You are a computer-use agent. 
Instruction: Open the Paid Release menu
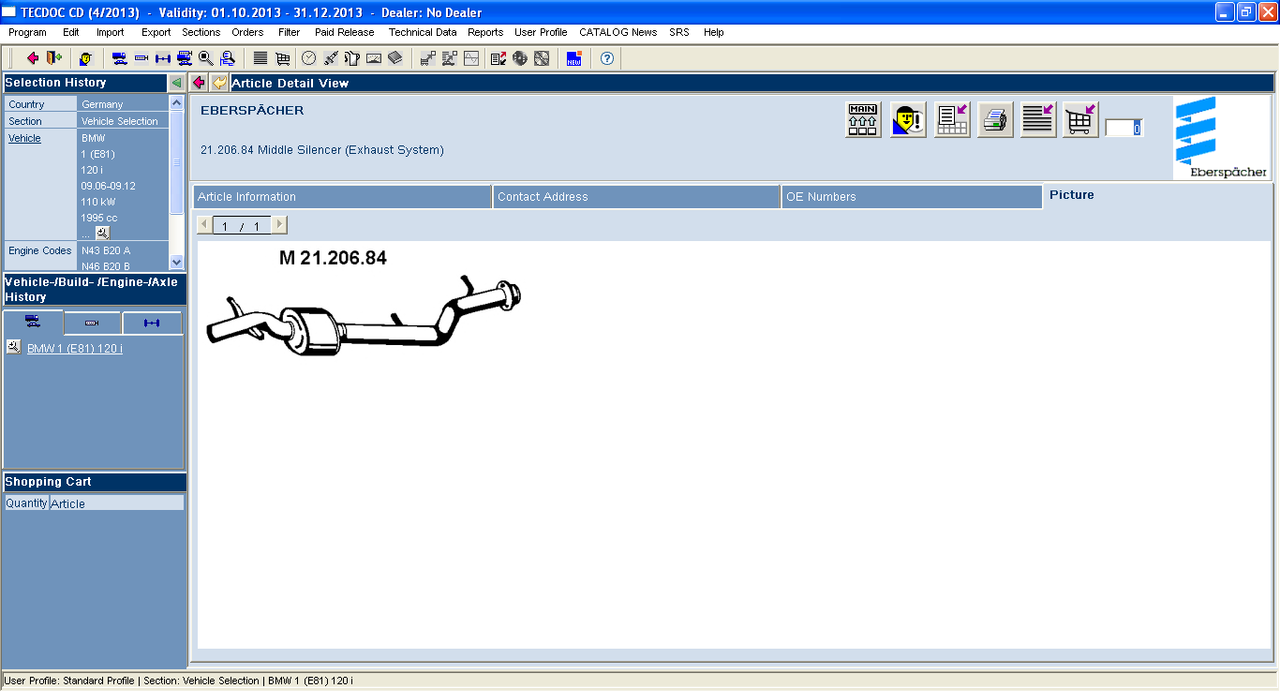344,32
